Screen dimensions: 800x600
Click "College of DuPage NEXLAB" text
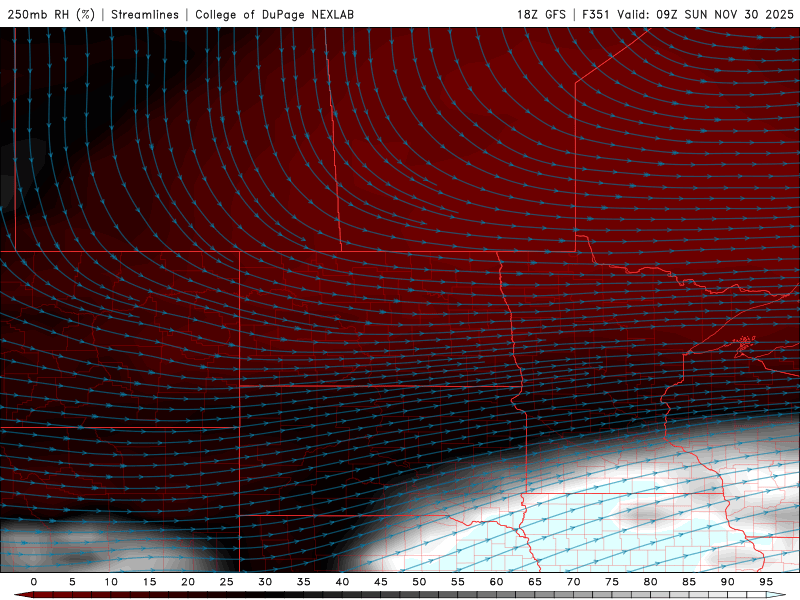coord(274,14)
